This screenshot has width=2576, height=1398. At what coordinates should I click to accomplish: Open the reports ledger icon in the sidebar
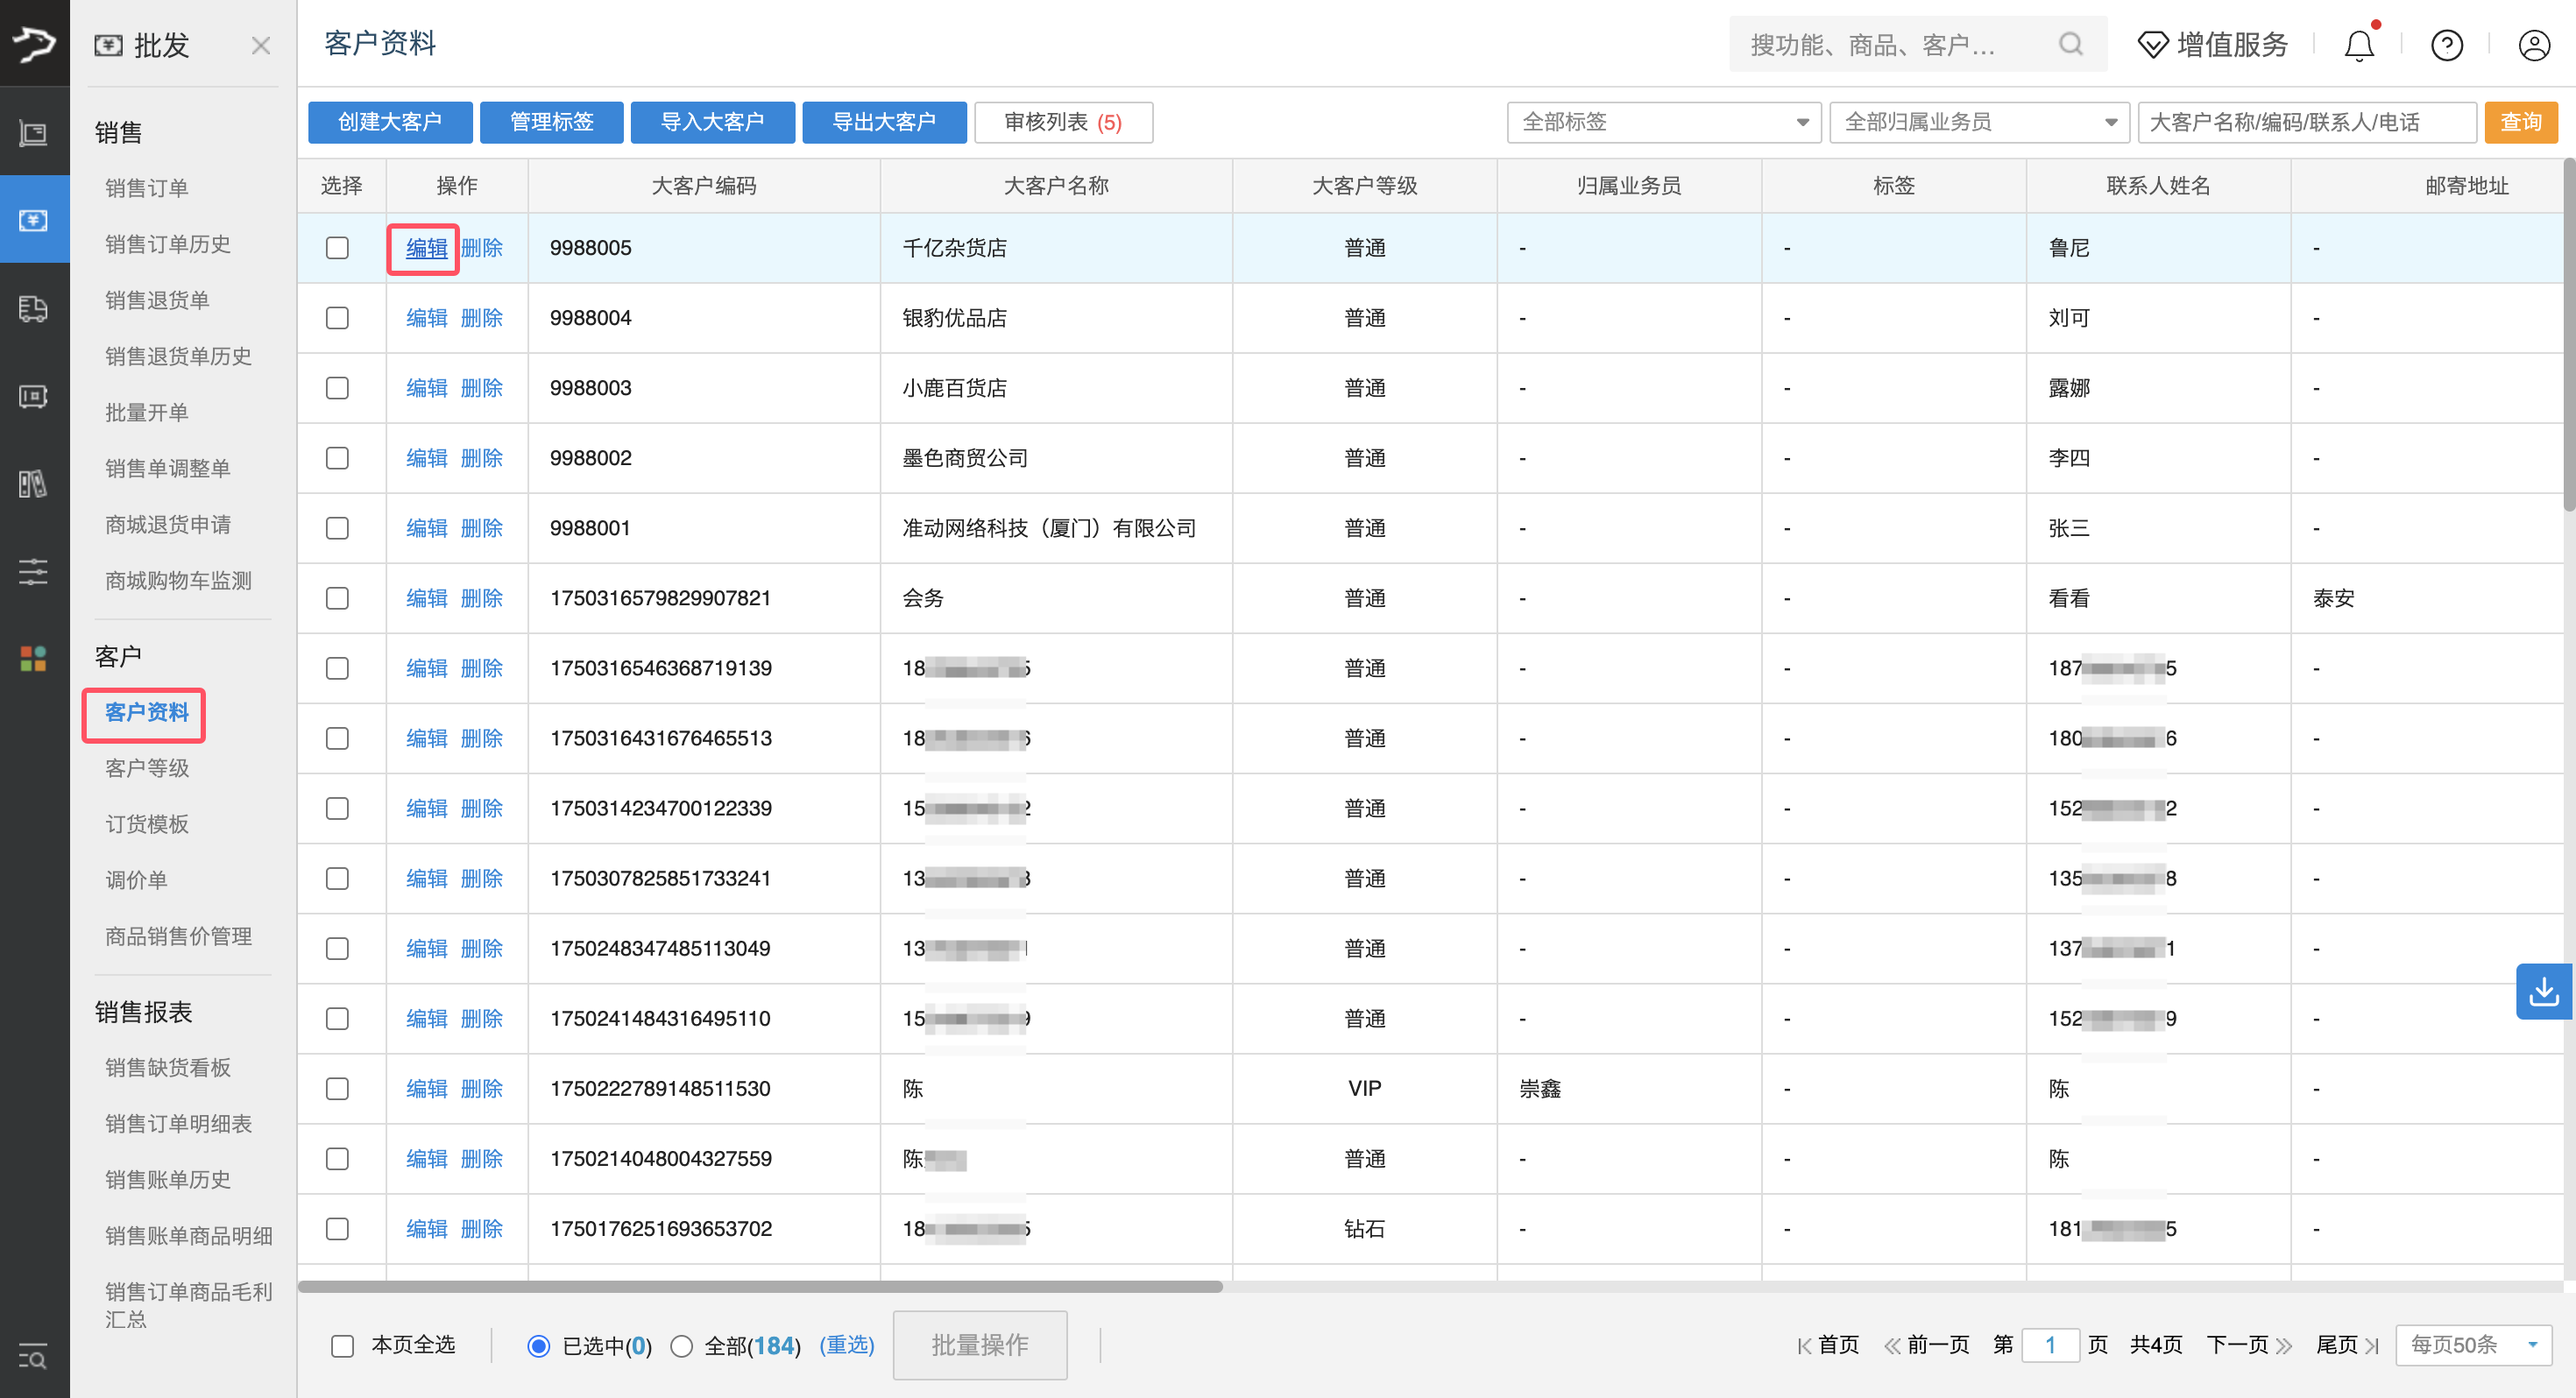pyautogui.click(x=33, y=484)
